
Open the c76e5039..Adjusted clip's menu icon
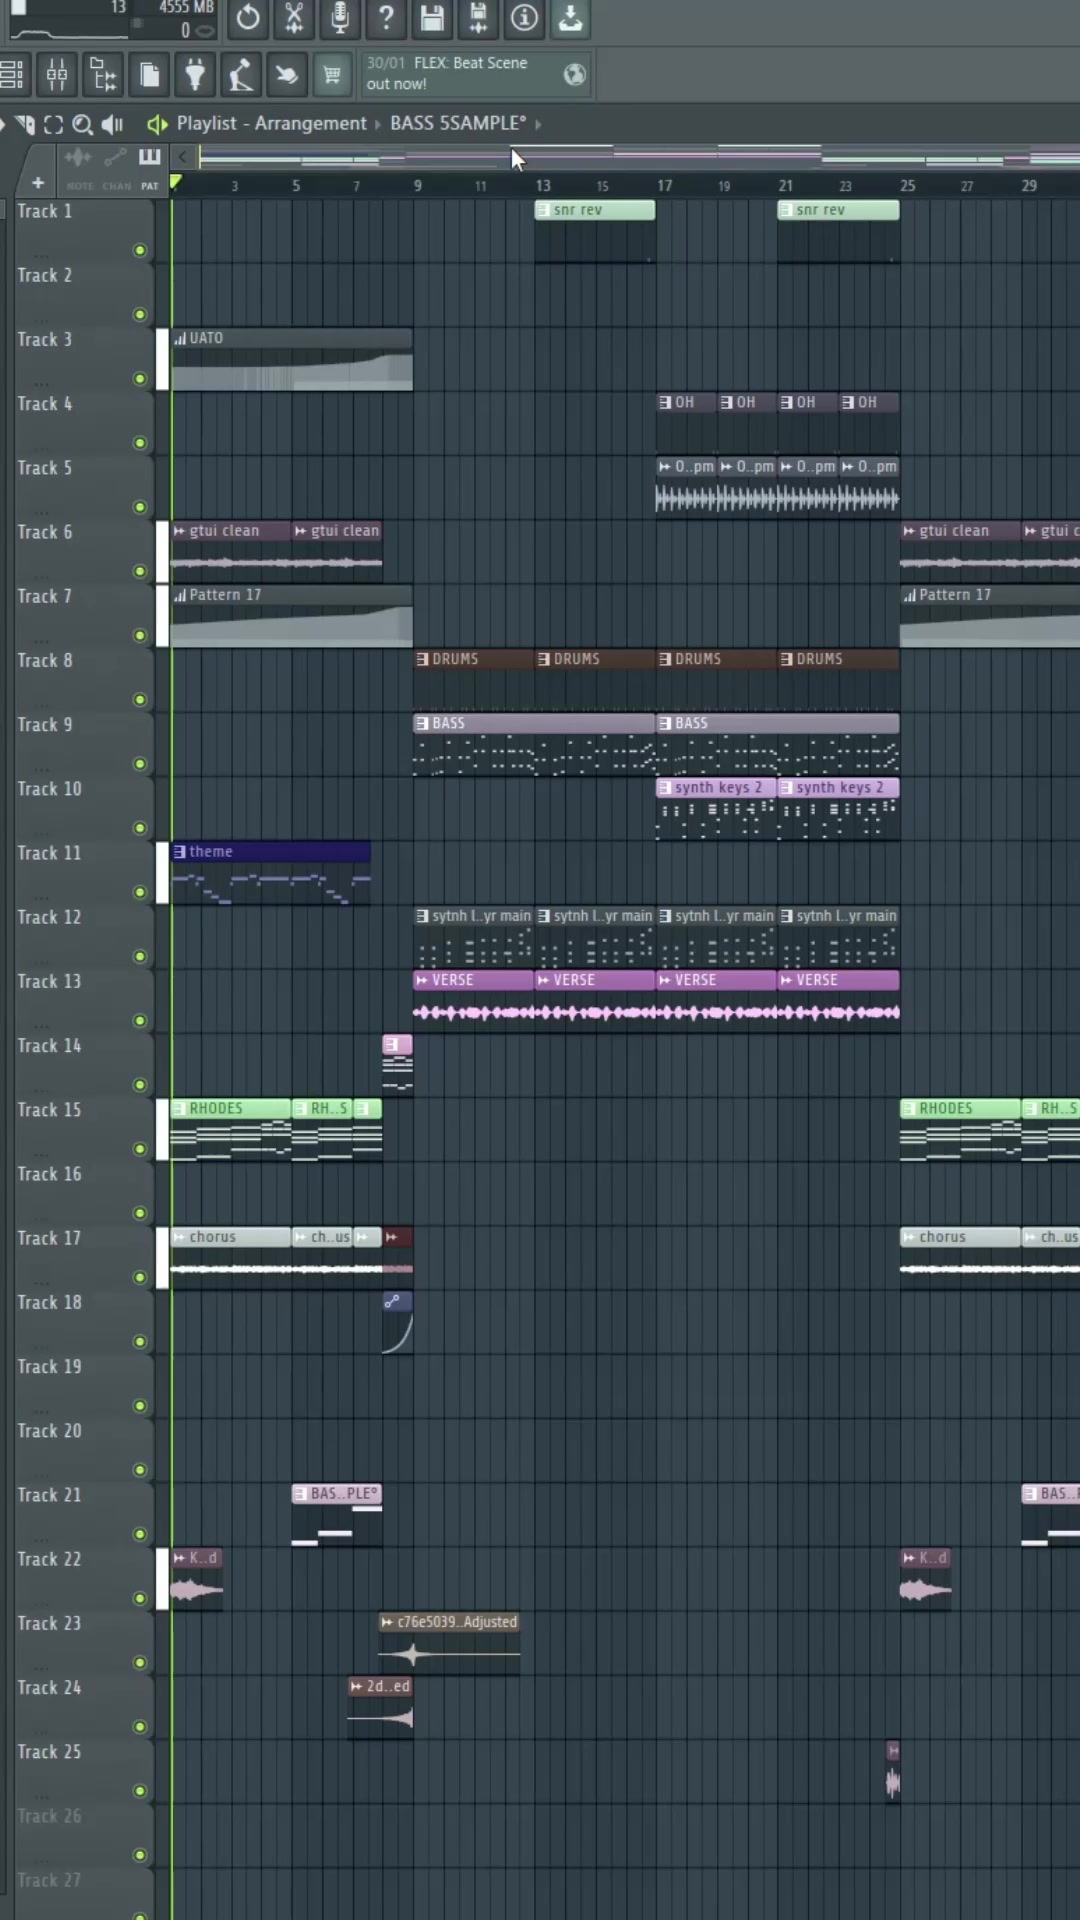click(387, 1622)
